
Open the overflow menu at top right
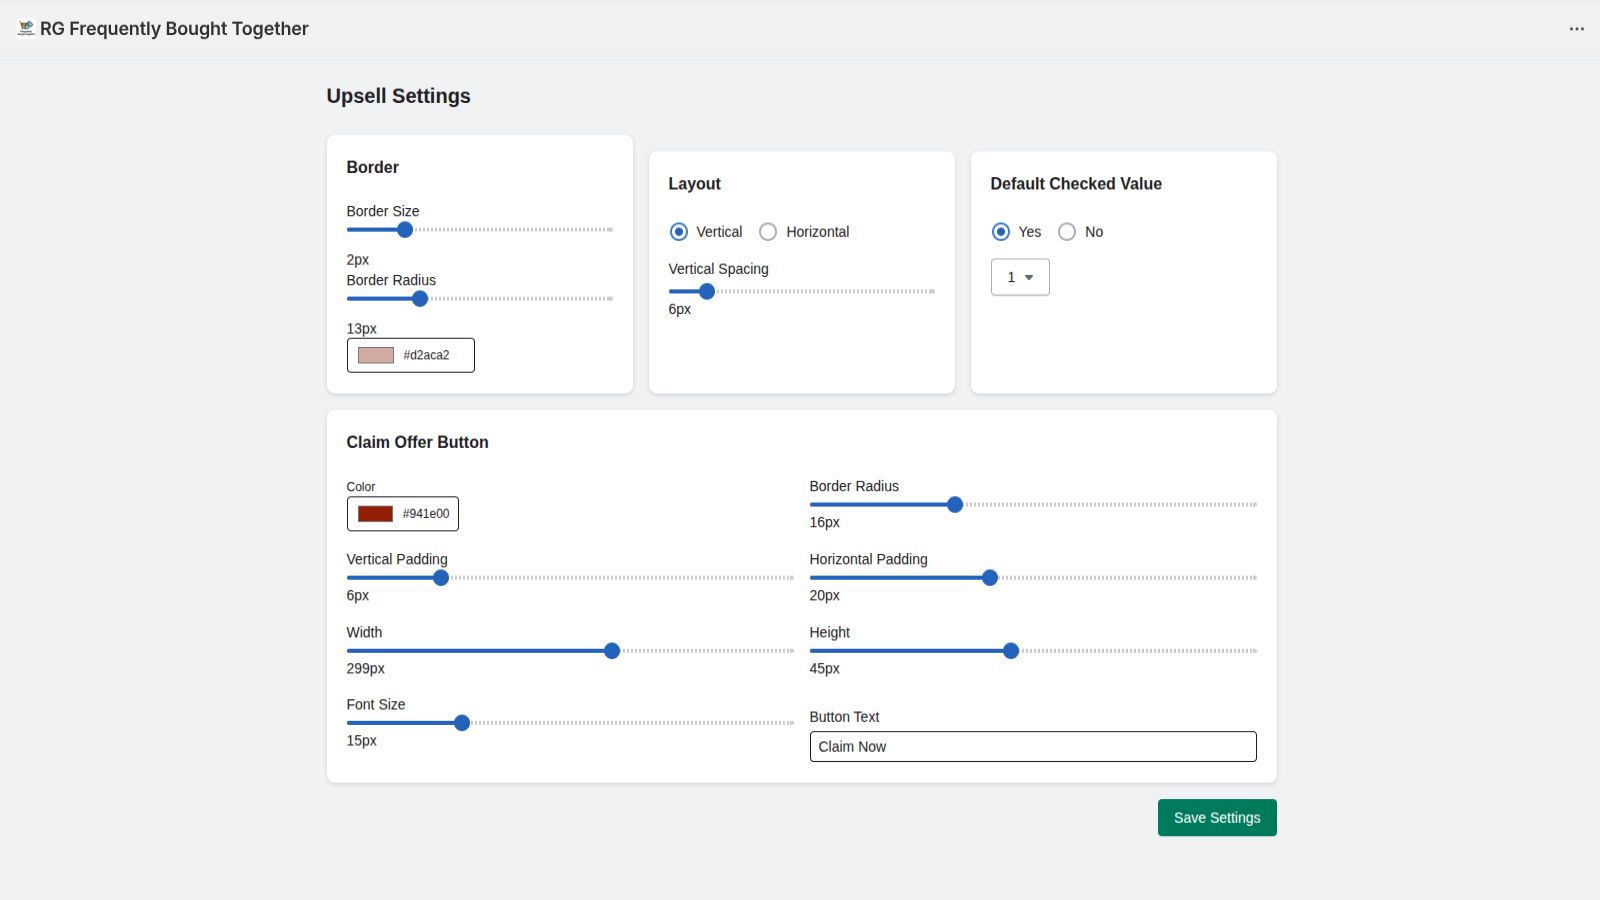(1576, 29)
